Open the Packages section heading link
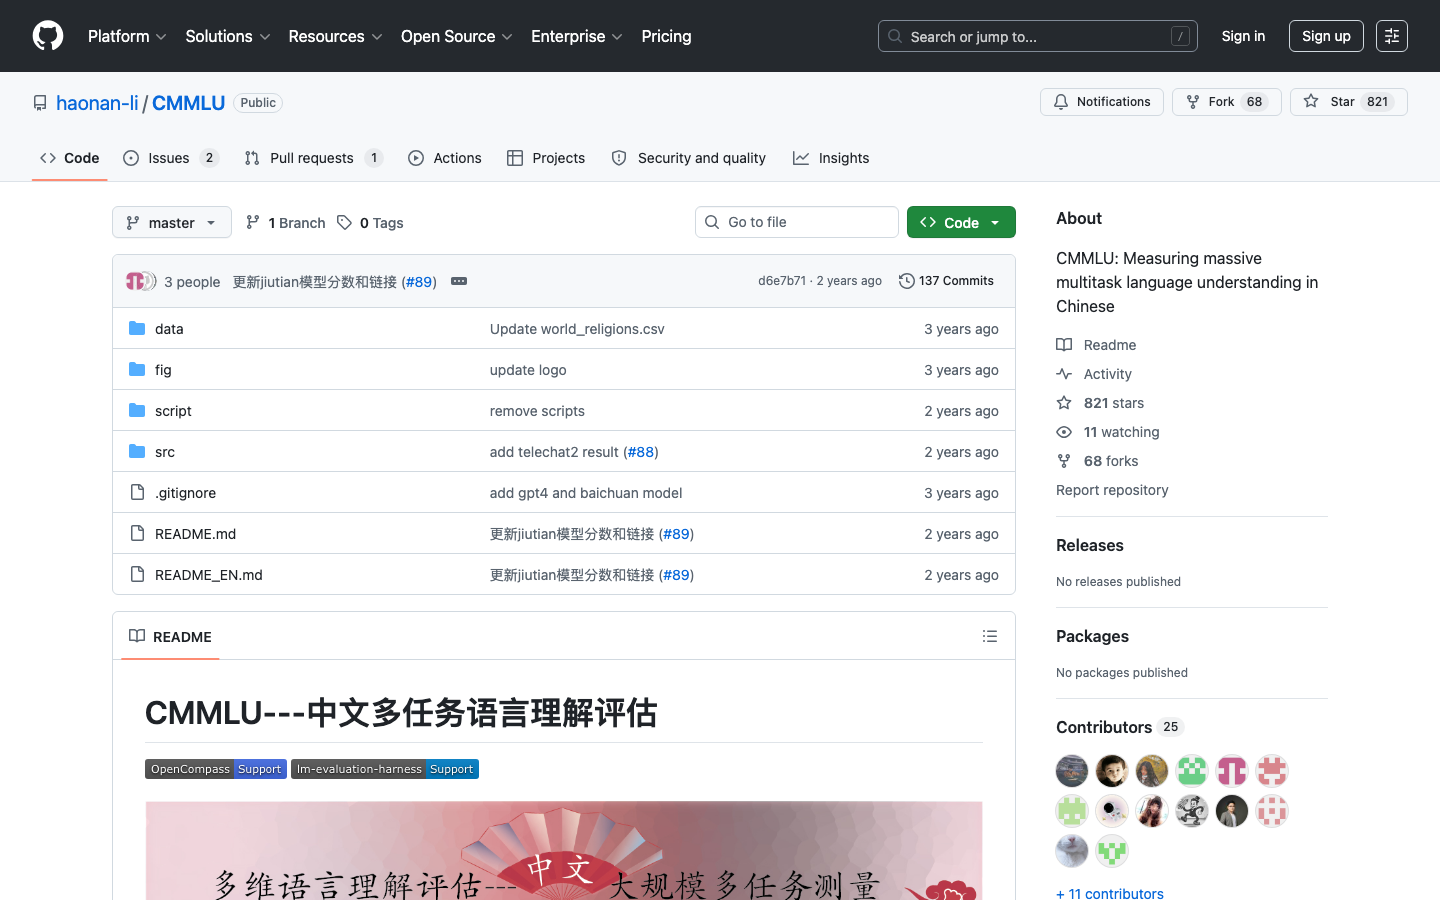This screenshot has width=1440, height=900. [1092, 636]
